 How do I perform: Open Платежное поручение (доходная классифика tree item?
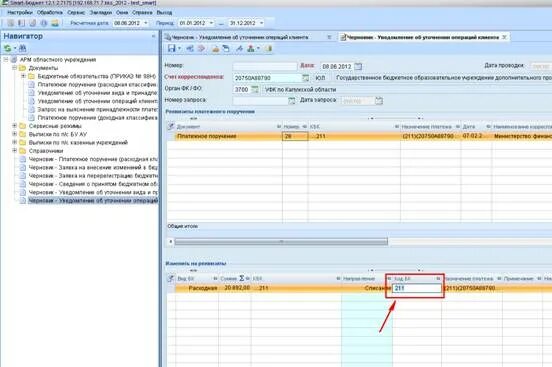(97, 118)
